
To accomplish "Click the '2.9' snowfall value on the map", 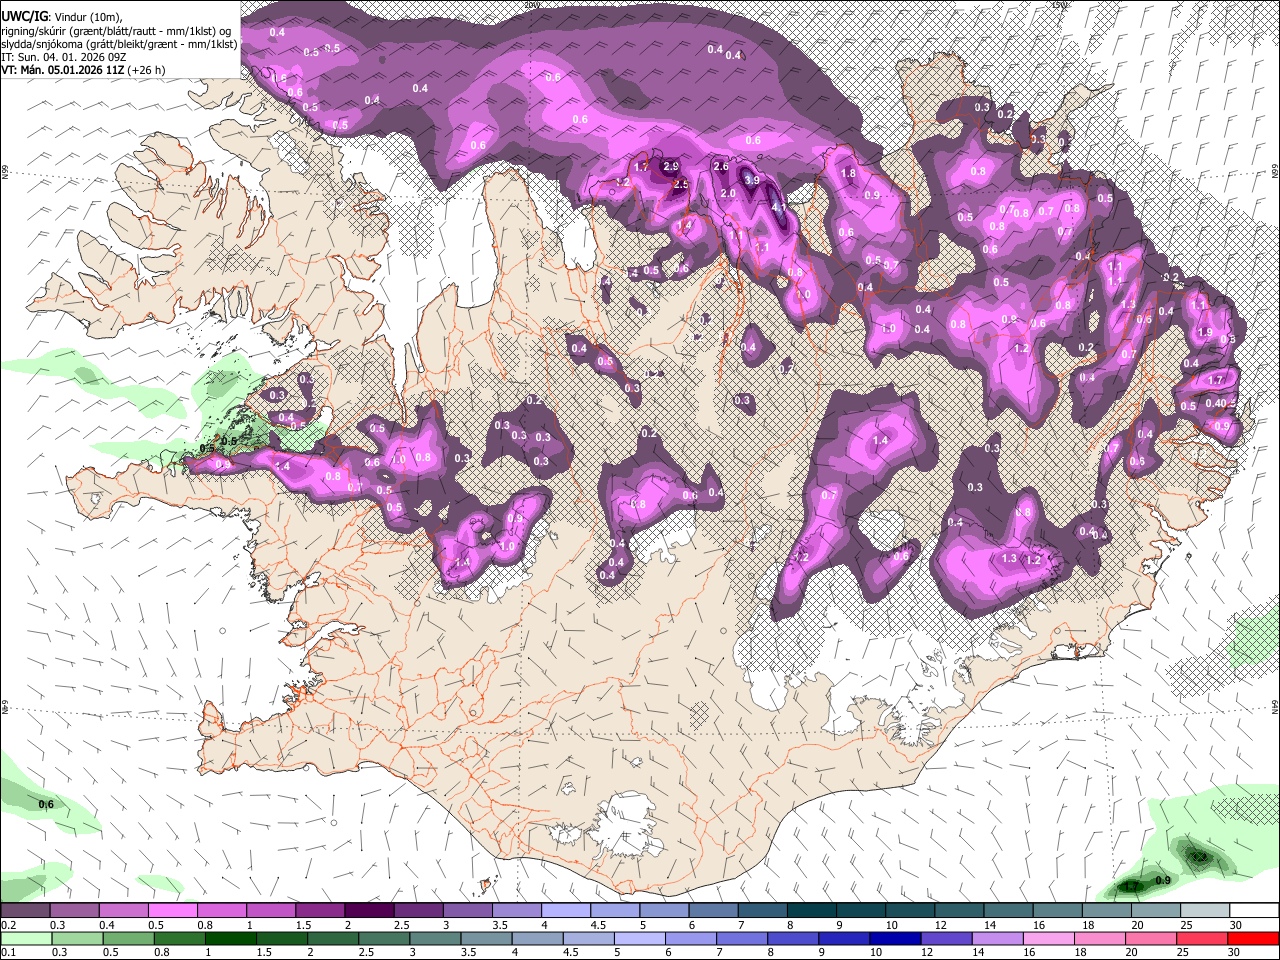I will click(671, 166).
